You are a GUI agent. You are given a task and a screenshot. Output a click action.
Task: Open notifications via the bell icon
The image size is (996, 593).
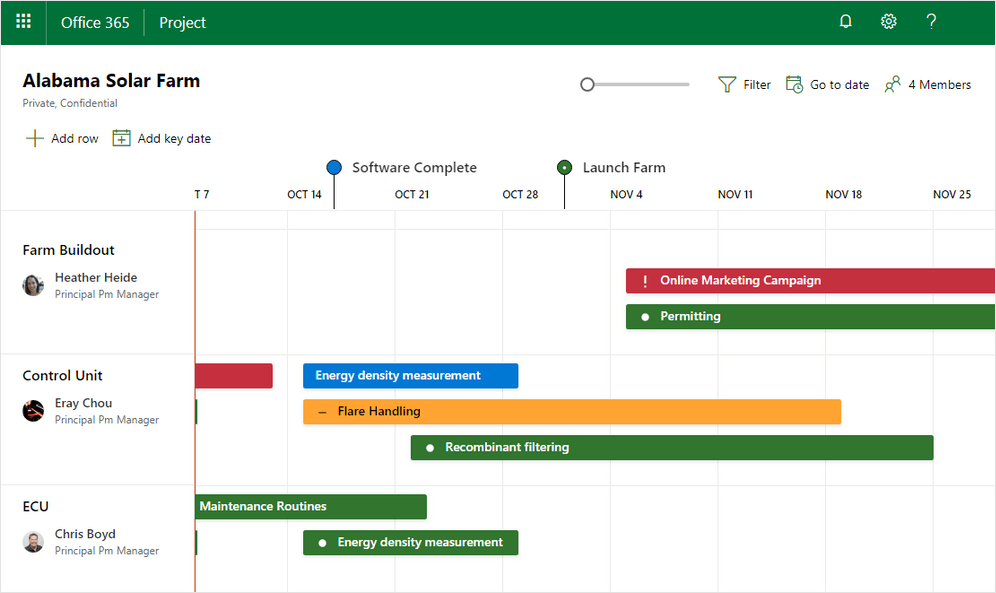click(845, 21)
